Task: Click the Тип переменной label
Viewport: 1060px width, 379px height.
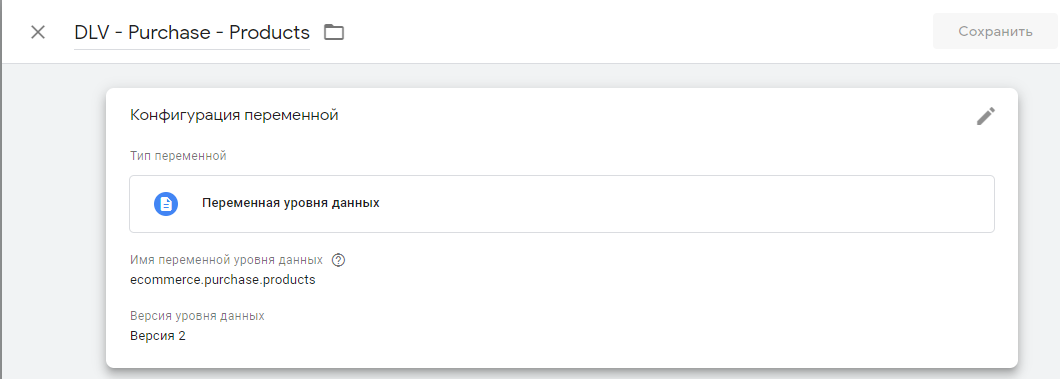Action: [178, 157]
